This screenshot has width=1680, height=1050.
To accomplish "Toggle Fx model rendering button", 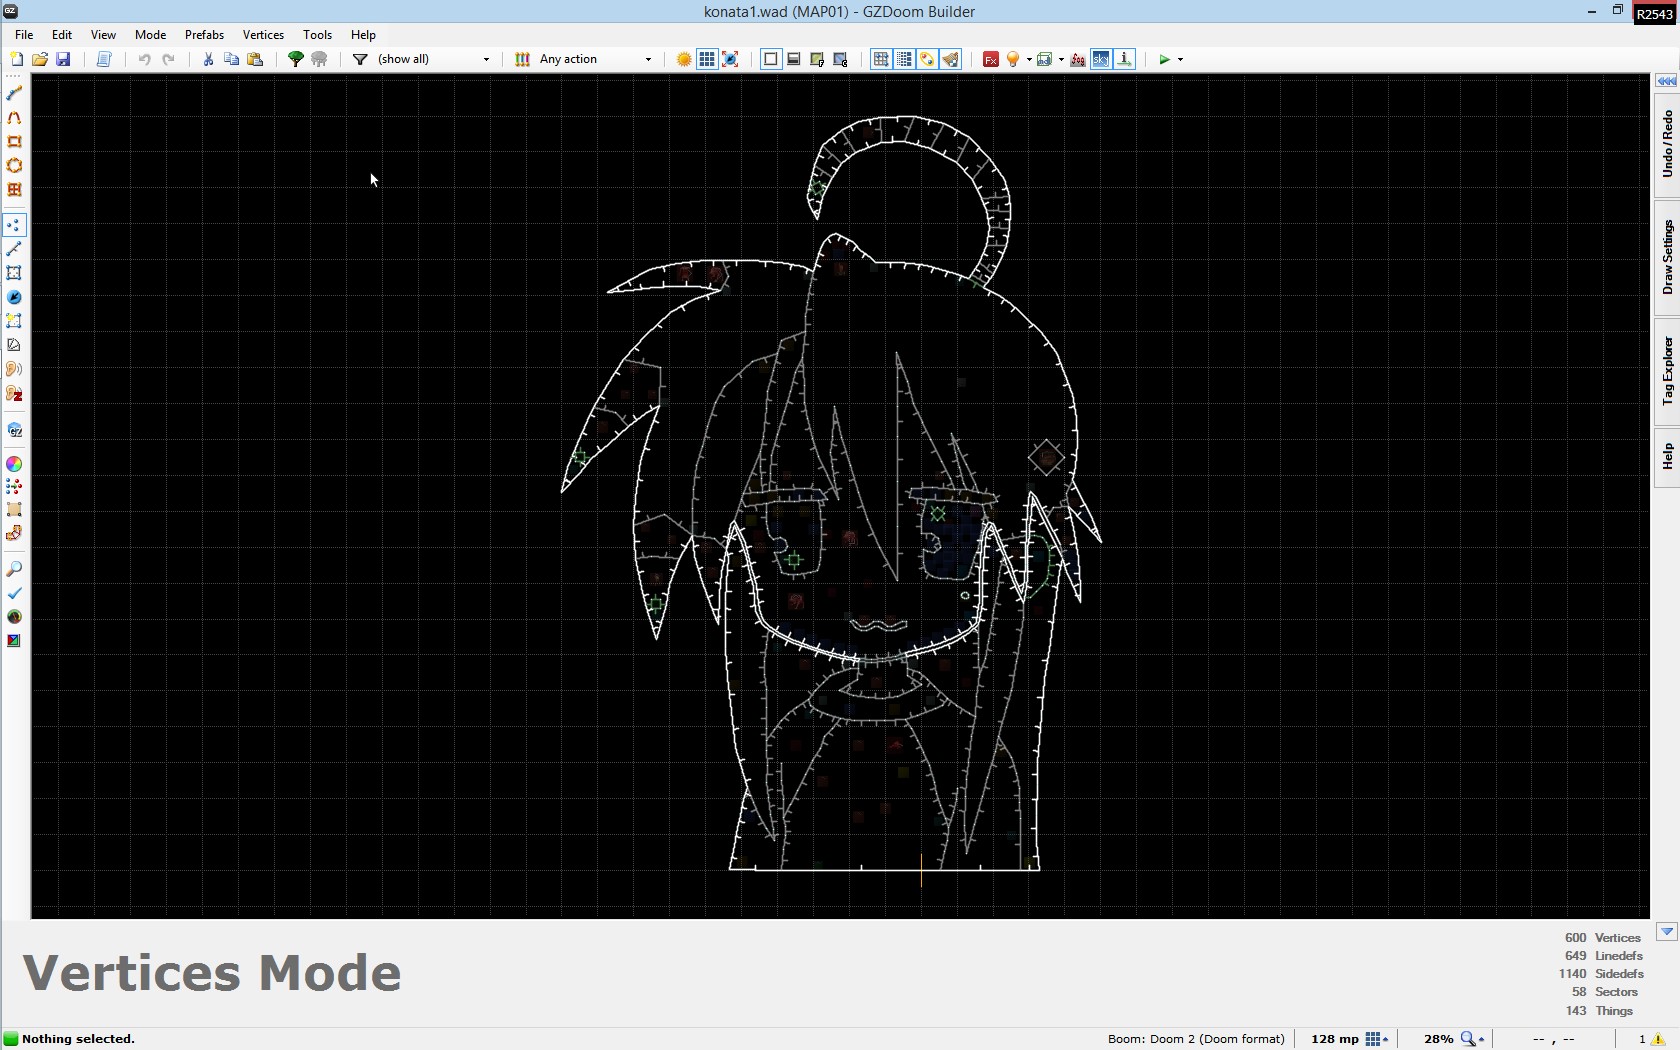I will click(991, 59).
